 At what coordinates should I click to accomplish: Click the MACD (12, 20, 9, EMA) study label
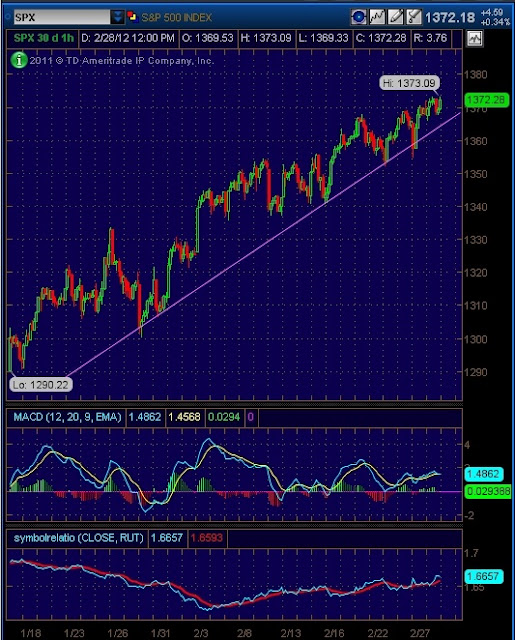(x=67, y=417)
